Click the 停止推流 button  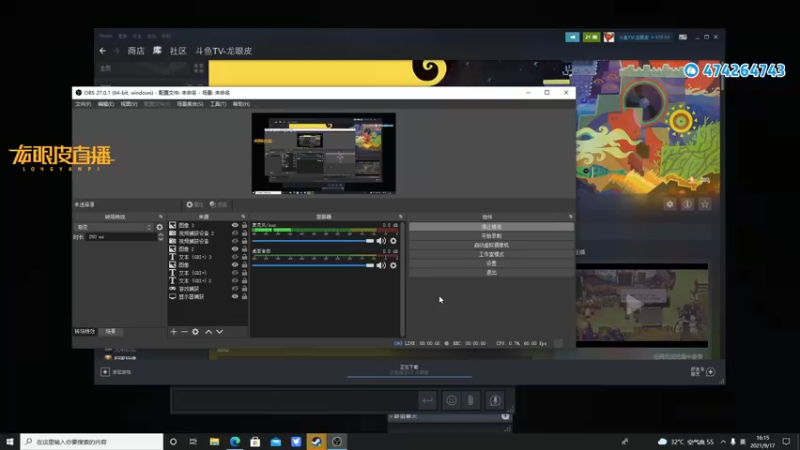point(491,227)
